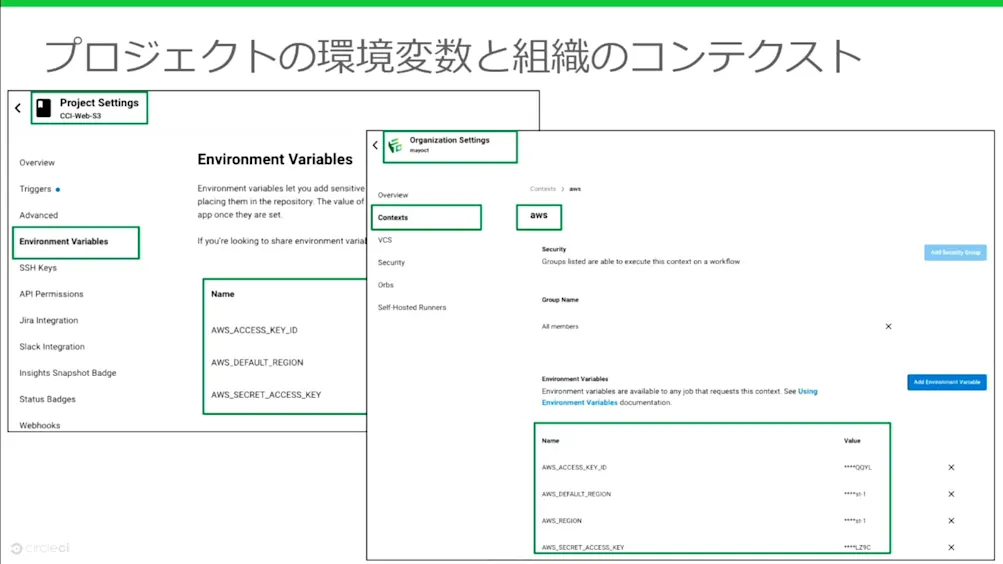The image size is (1003, 564).
Task: Click AWS_SECRET_ACCESS_KEY in project variables list
Action: coord(266,395)
